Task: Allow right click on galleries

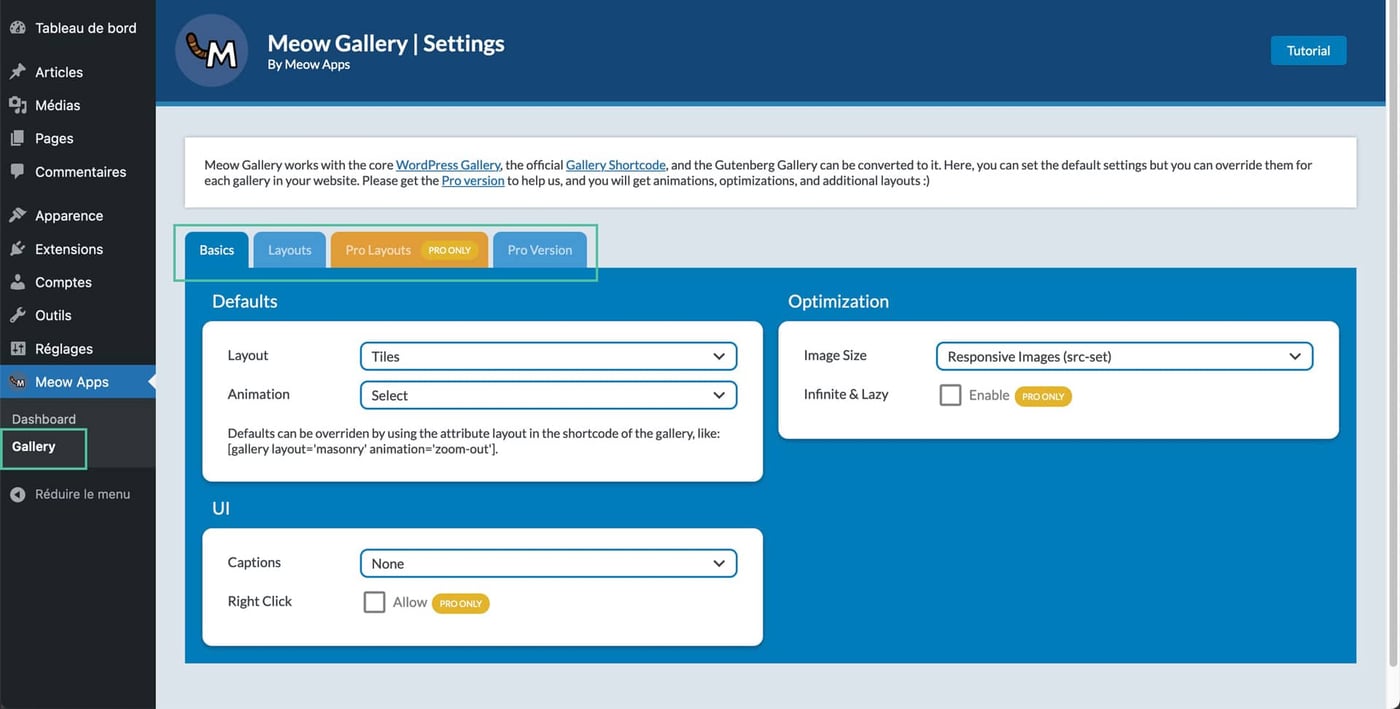Action: click(x=374, y=601)
